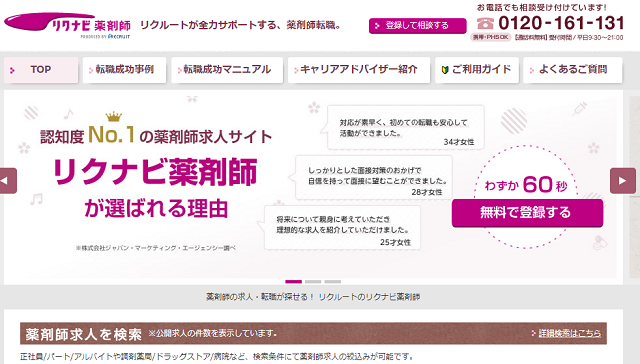Click the crown icon above No.1

click(114, 117)
